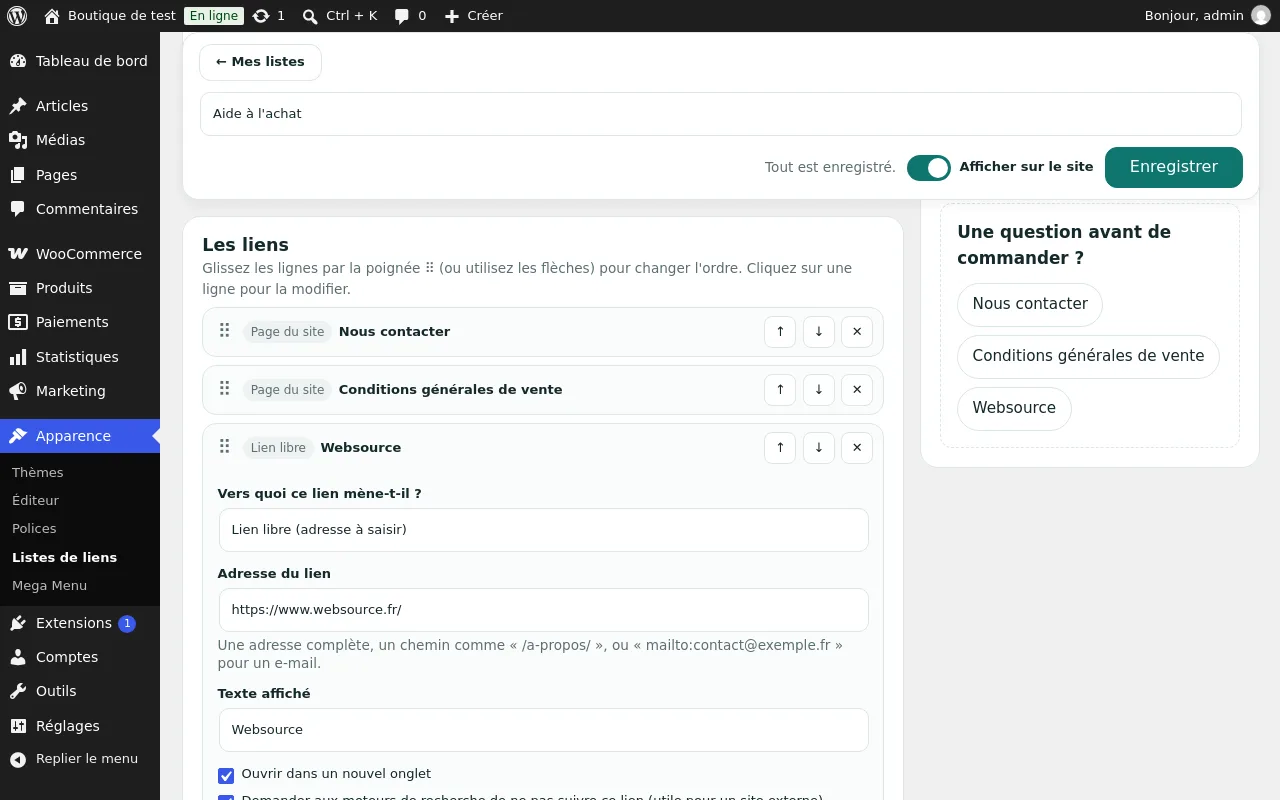Open the Pages menu

[x=80, y=175]
